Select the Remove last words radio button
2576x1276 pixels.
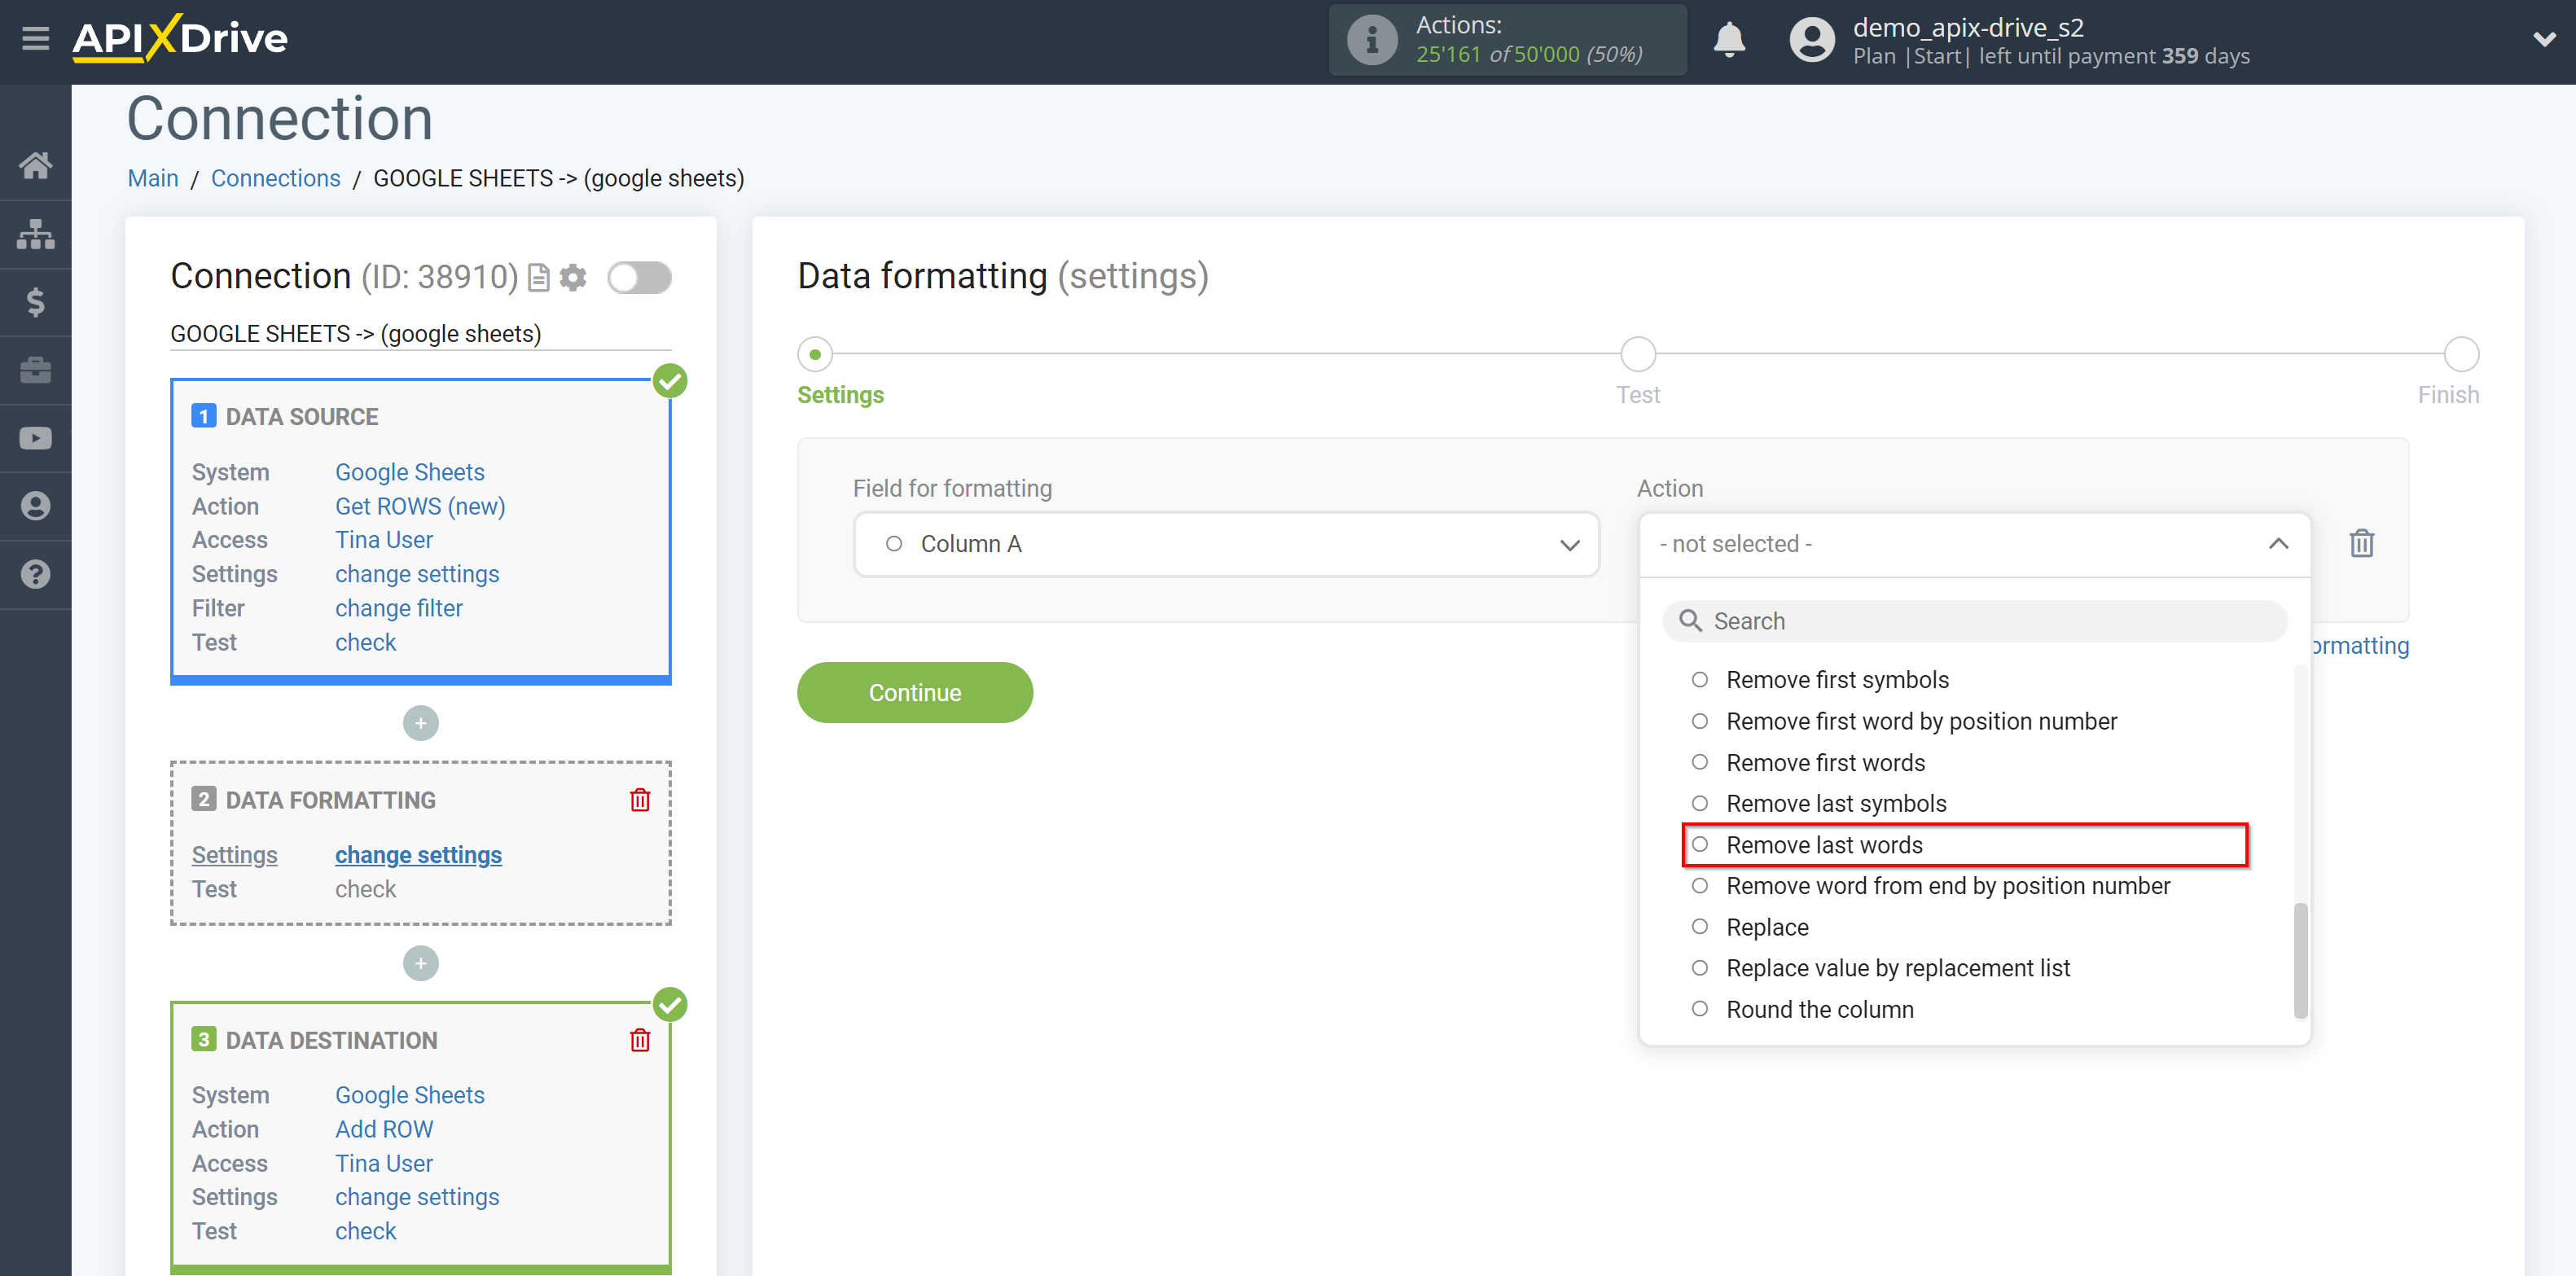[1699, 844]
